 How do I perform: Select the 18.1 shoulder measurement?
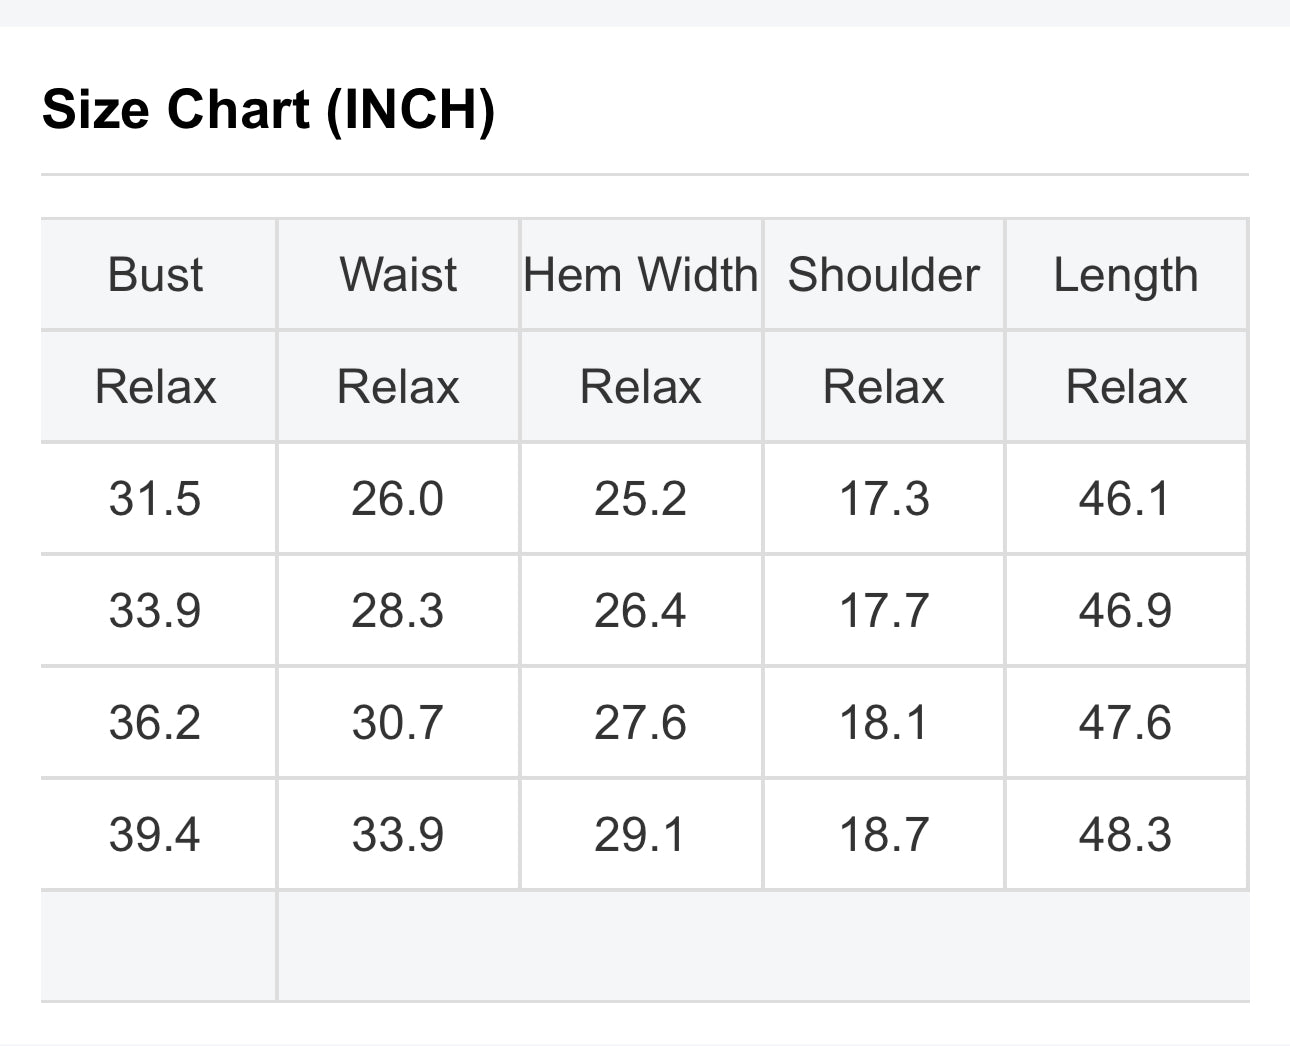click(883, 722)
